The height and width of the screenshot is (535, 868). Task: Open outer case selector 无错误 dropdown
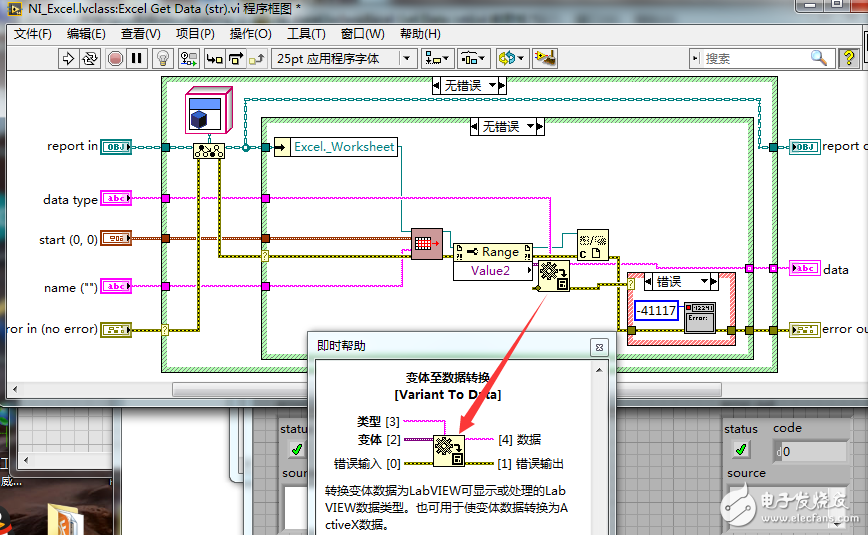coord(492,85)
